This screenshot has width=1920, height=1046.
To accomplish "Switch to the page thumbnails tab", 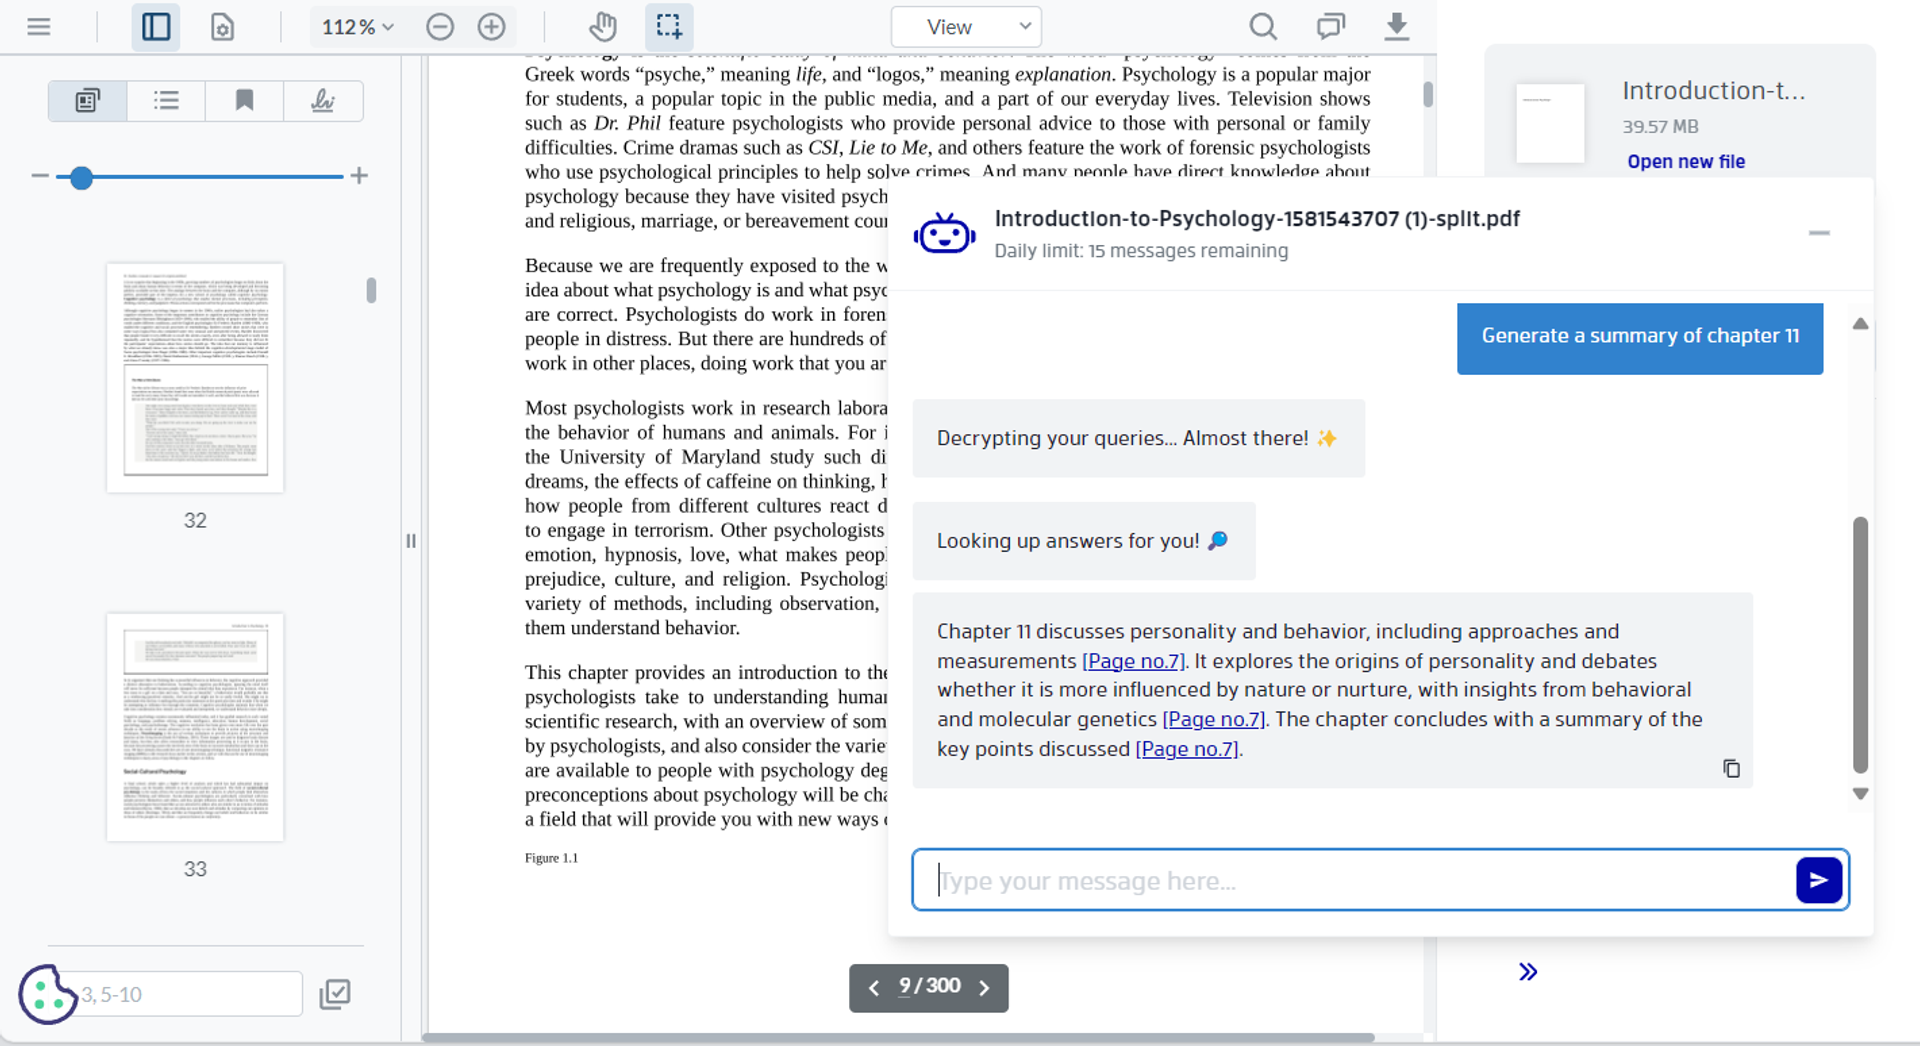I will pos(88,101).
